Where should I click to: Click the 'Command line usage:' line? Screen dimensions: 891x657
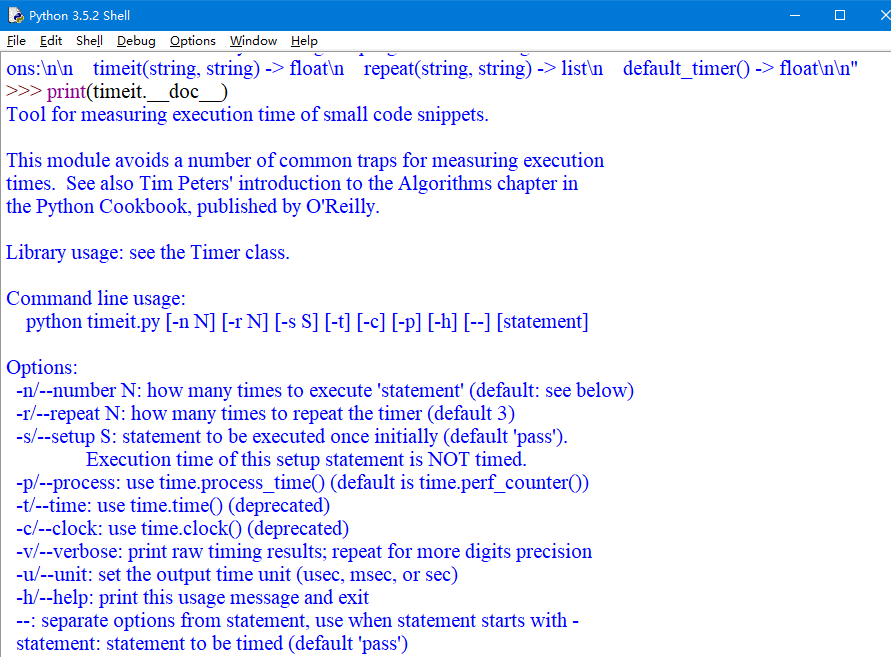95,298
